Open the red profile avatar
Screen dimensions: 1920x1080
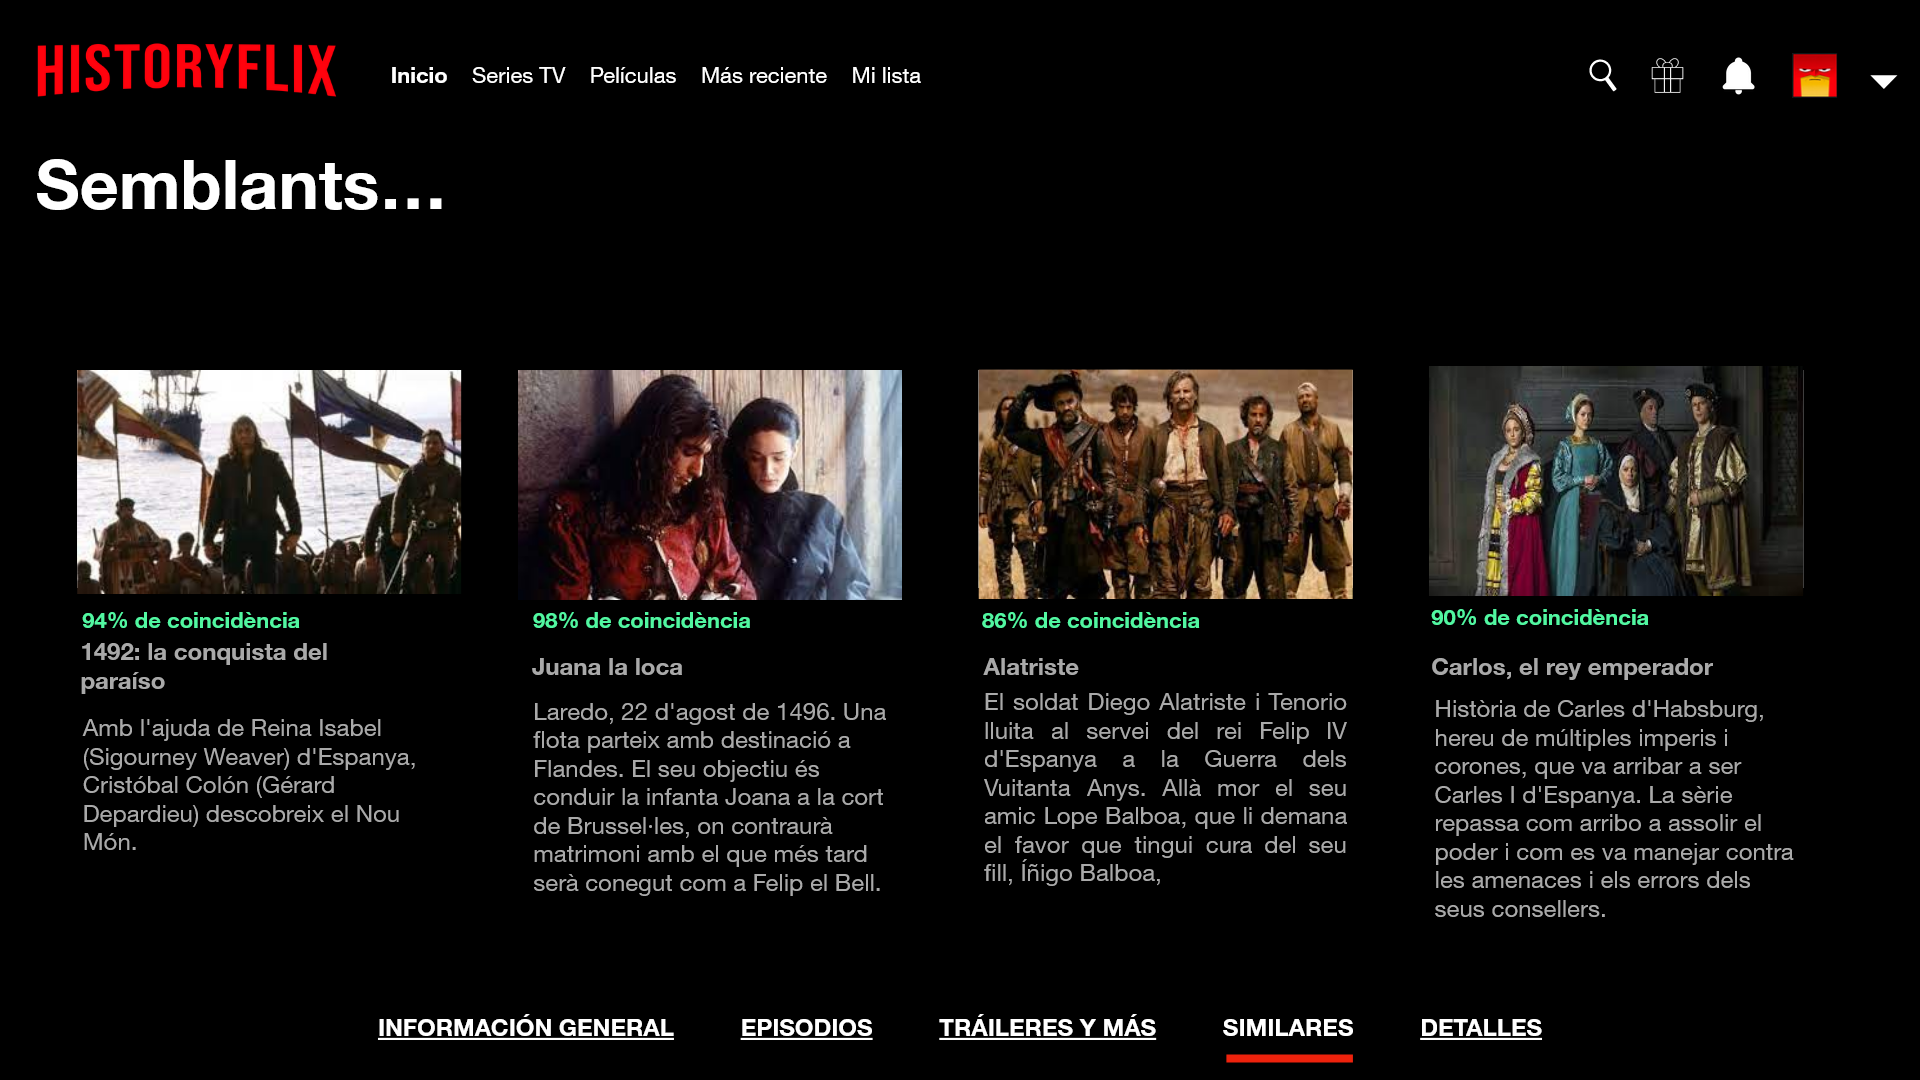[x=1814, y=75]
